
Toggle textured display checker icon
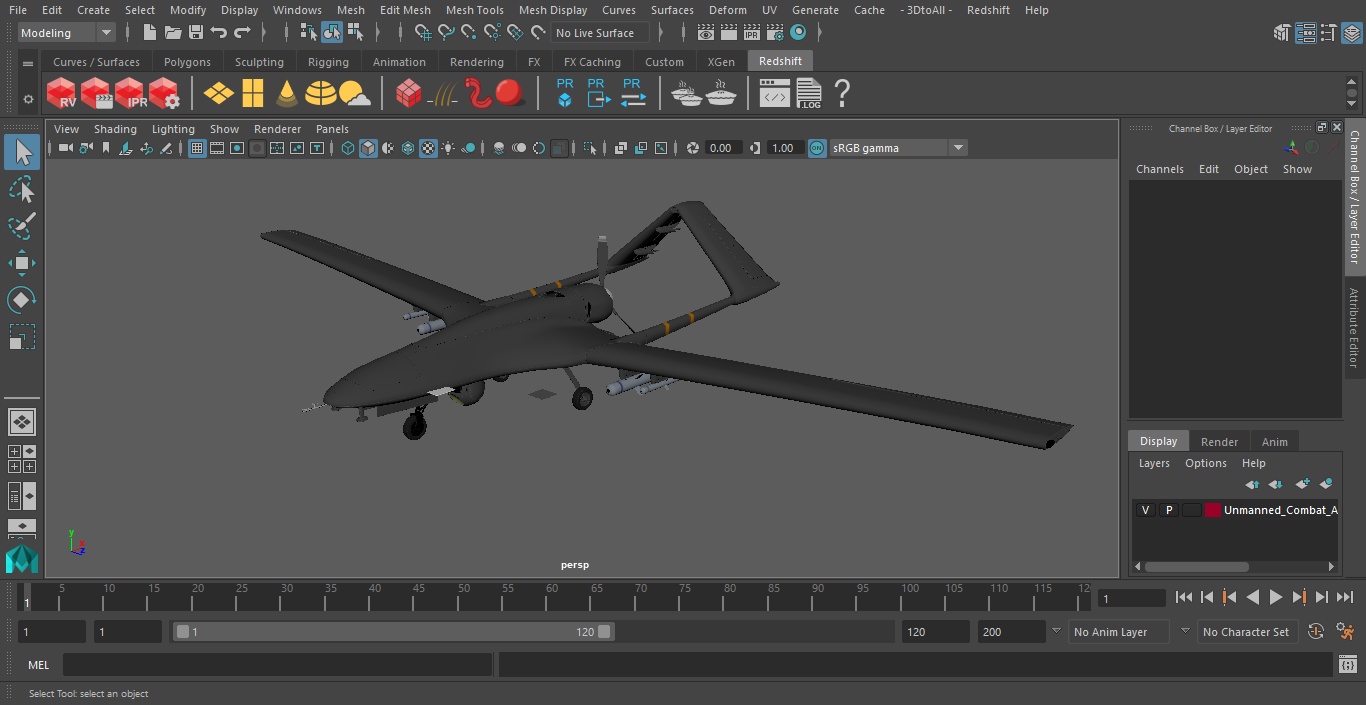pyautogui.click(x=428, y=148)
